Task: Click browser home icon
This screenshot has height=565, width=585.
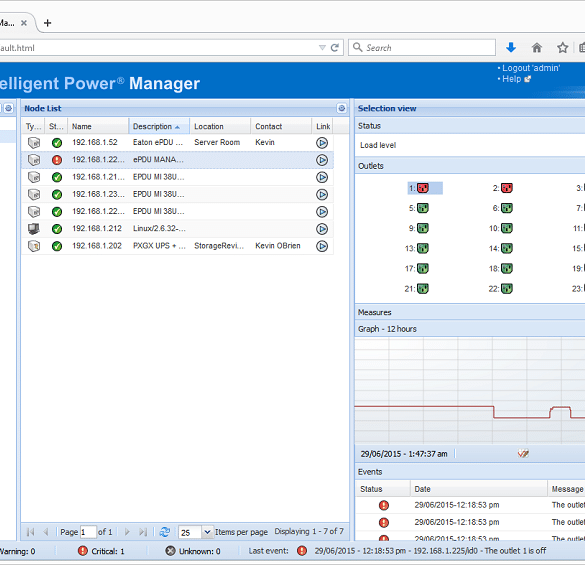Action: (536, 47)
